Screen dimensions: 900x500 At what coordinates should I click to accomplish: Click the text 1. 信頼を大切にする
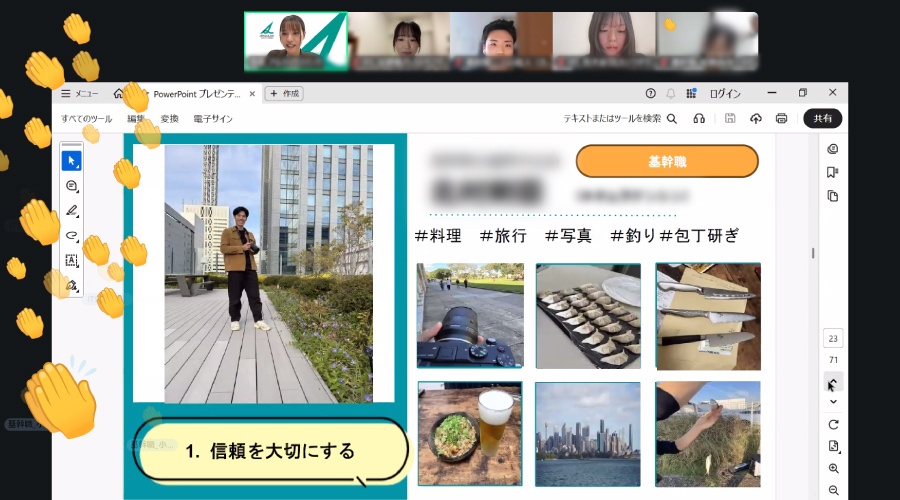point(270,451)
